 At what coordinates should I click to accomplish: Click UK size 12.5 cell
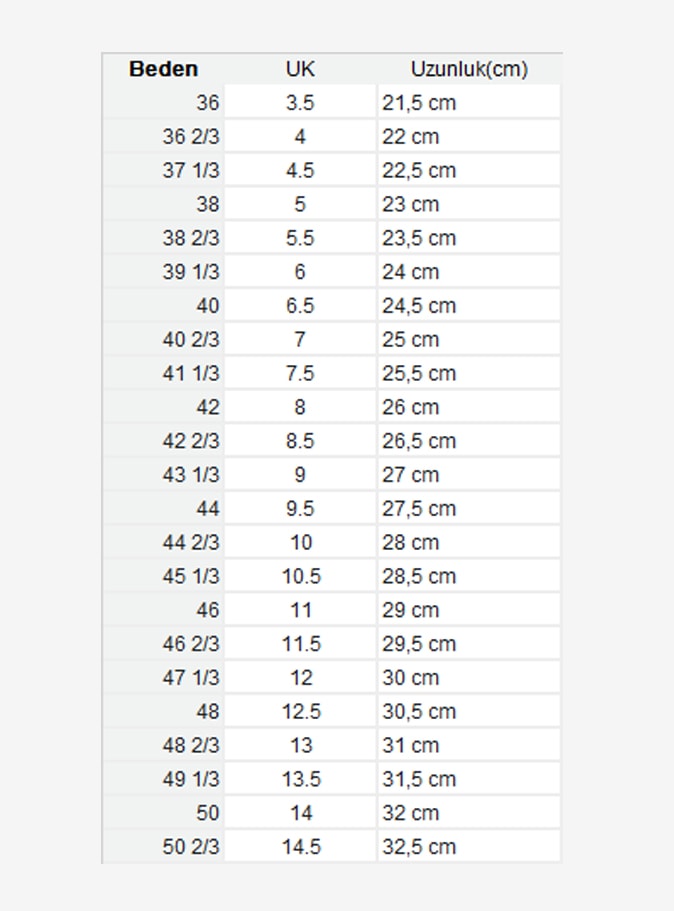[300, 712]
